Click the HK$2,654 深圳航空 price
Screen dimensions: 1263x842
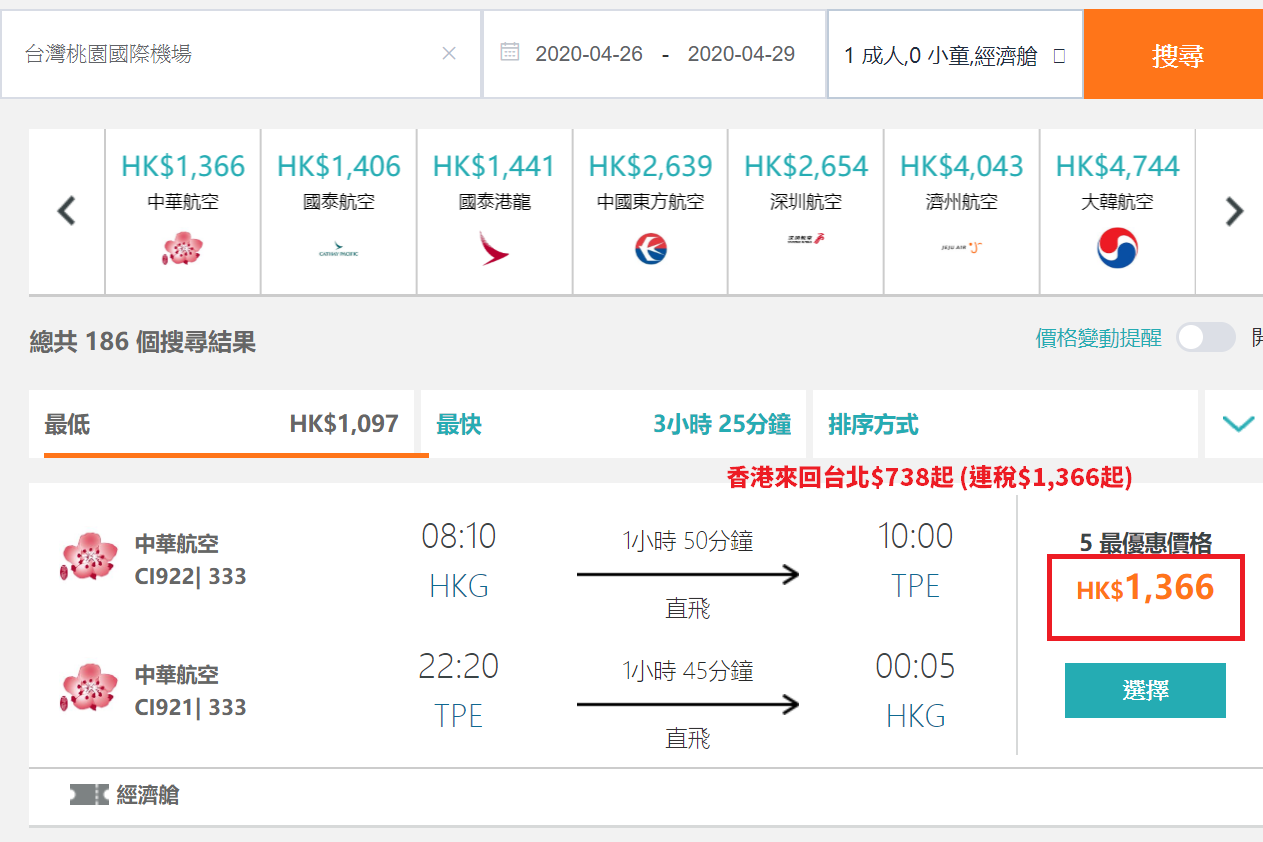[806, 166]
